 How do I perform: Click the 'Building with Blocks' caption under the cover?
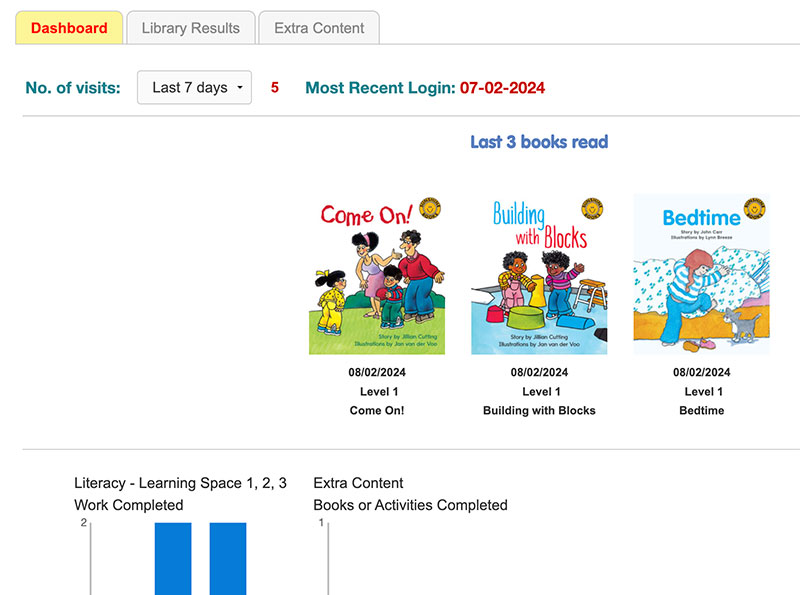coord(539,411)
